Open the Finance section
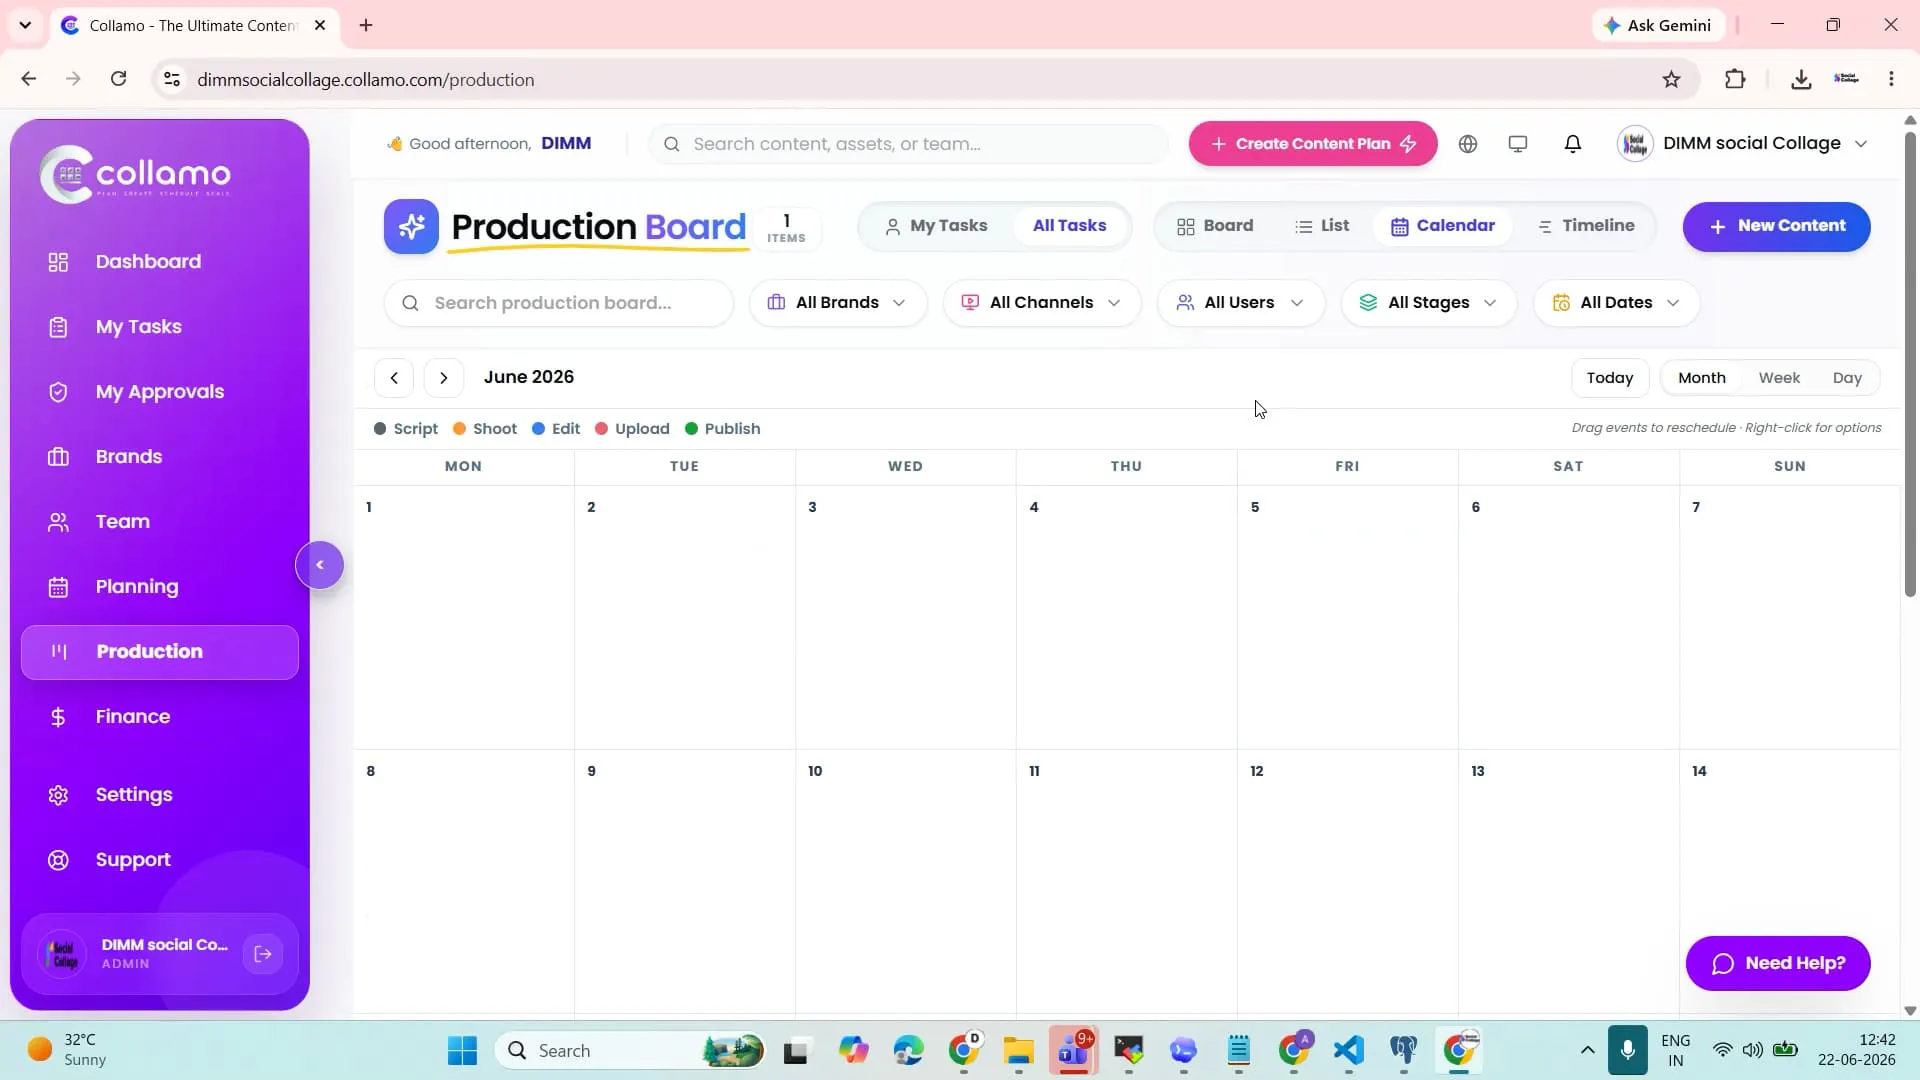Viewport: 1920px width, 1080px height. [160, 717]
